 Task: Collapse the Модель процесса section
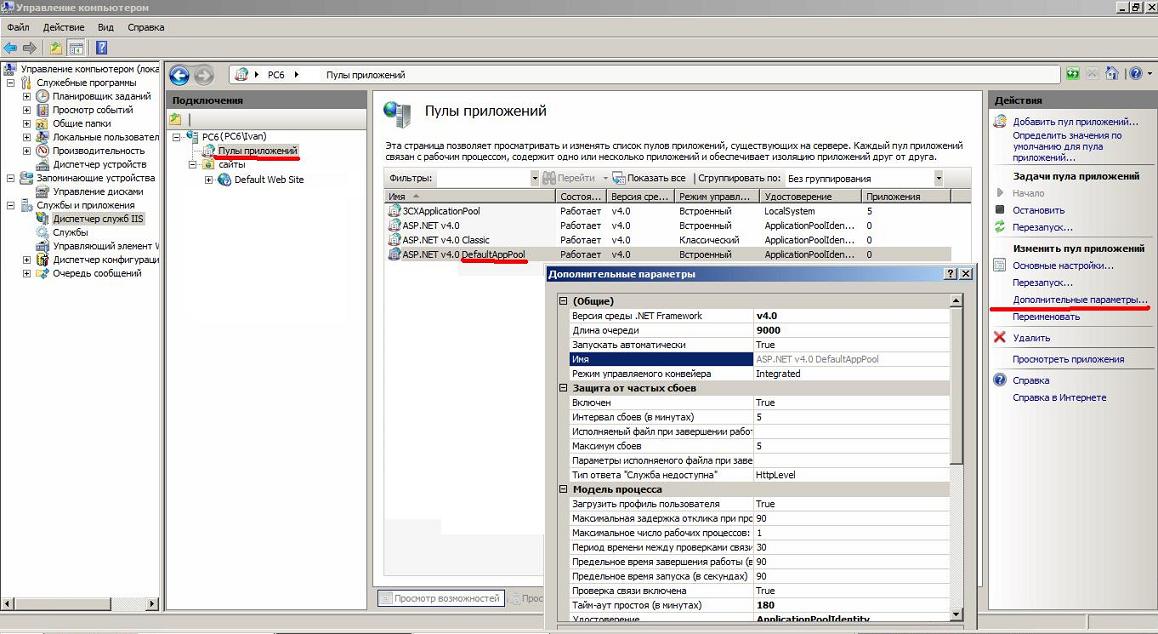563,490
